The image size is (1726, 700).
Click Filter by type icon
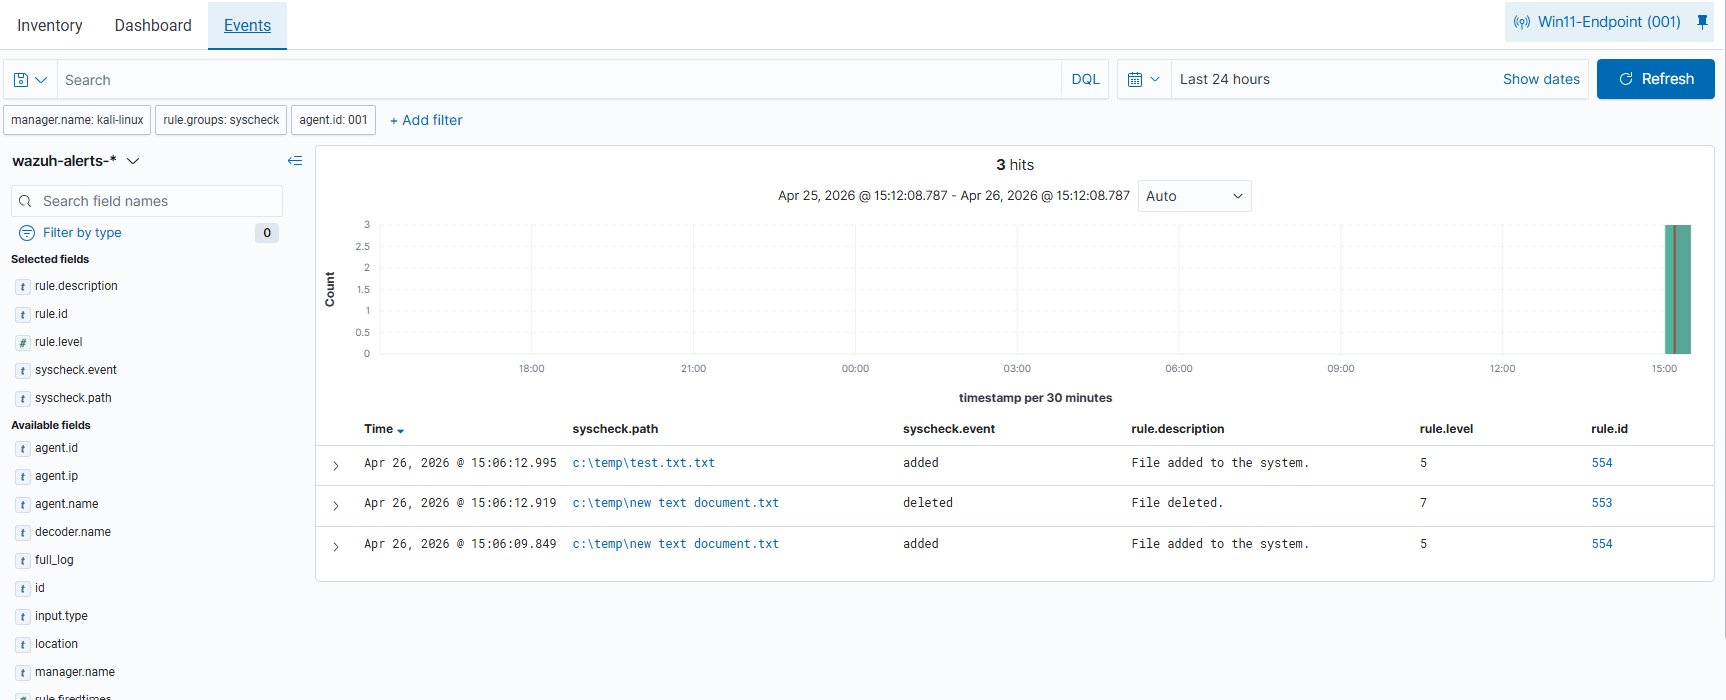(x=27, y=233)
